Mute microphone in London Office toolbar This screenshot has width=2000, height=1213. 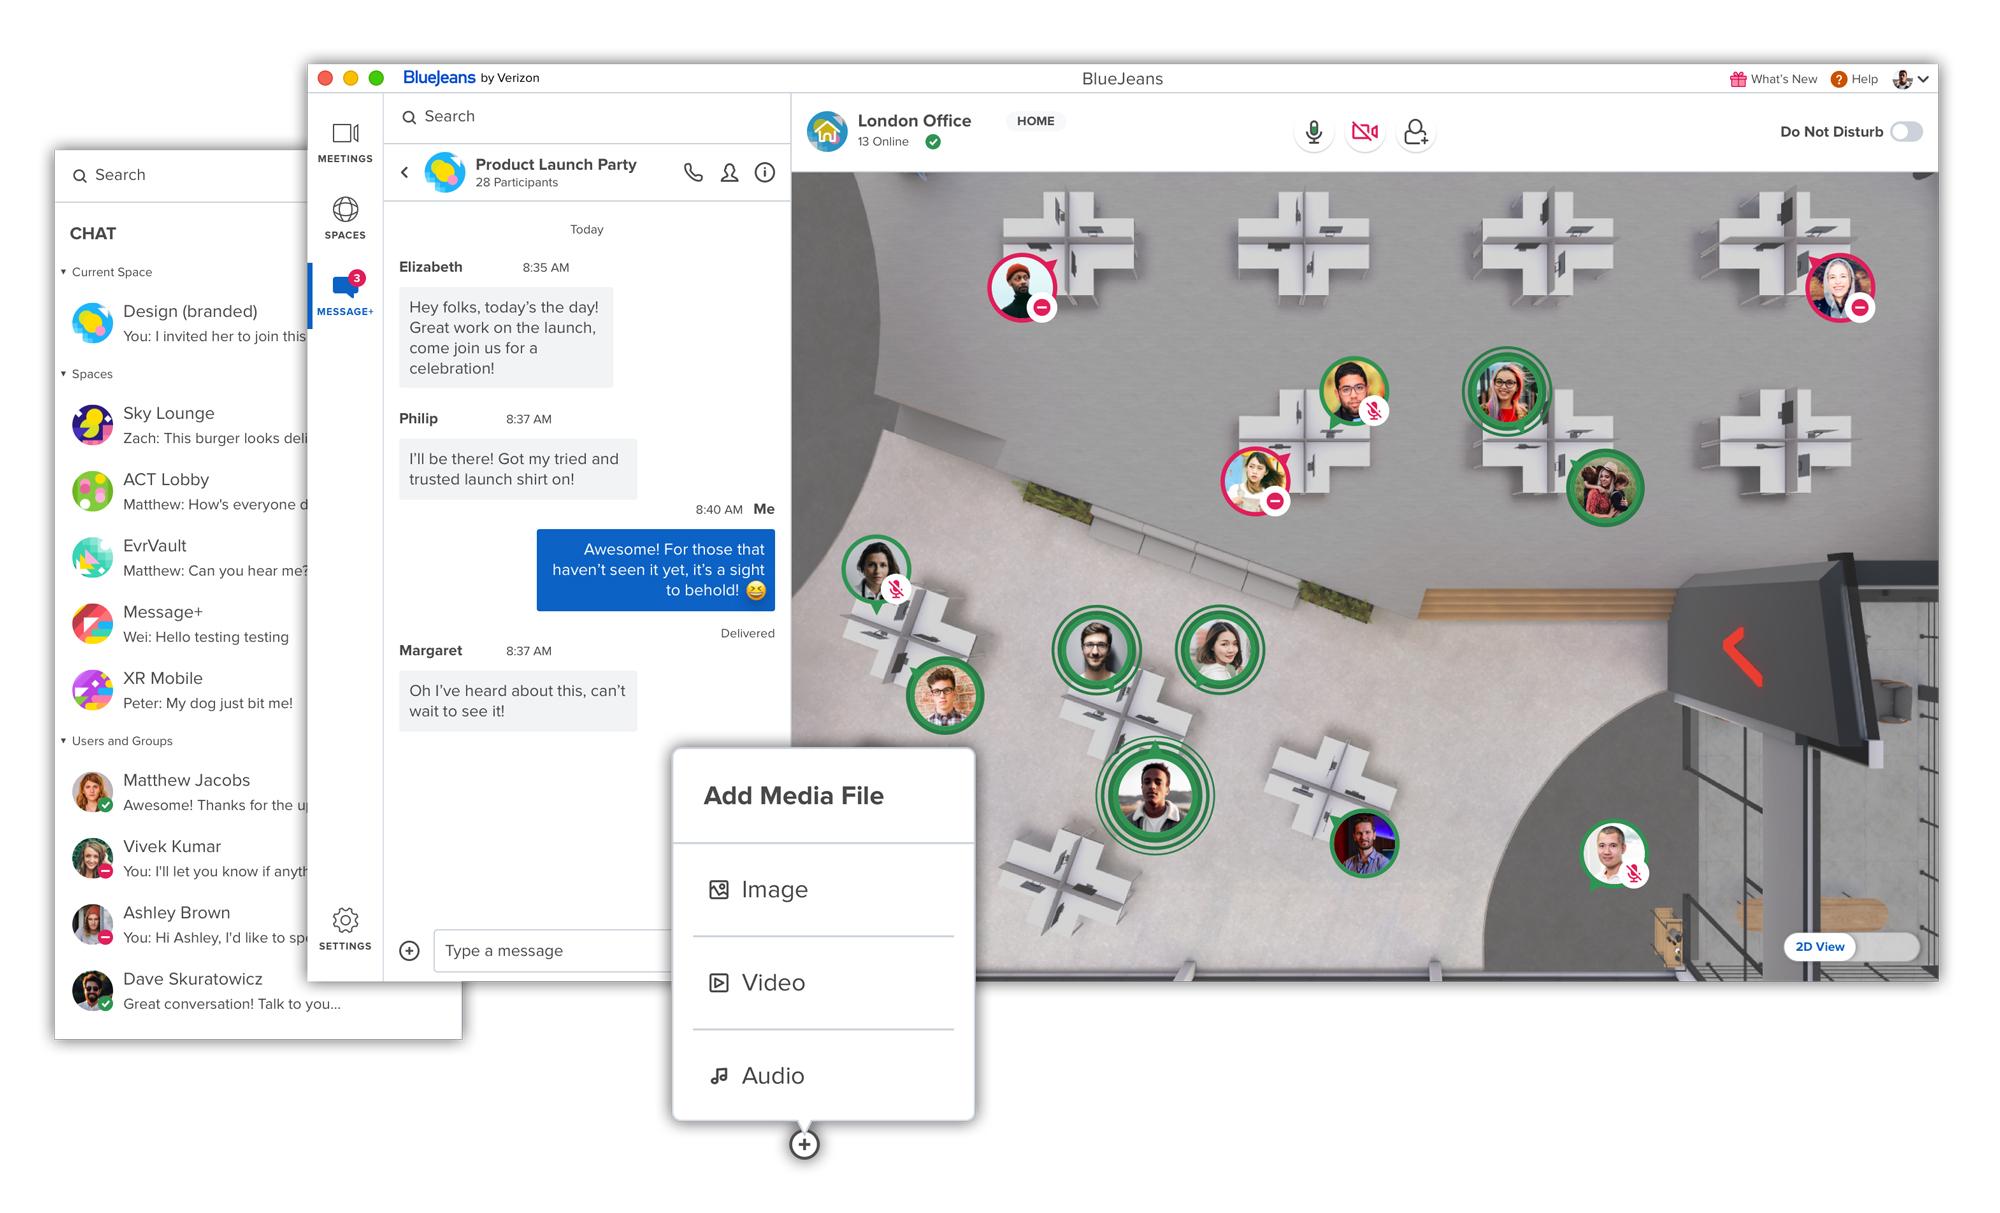pyautogui.click(x=1314, y=132)
